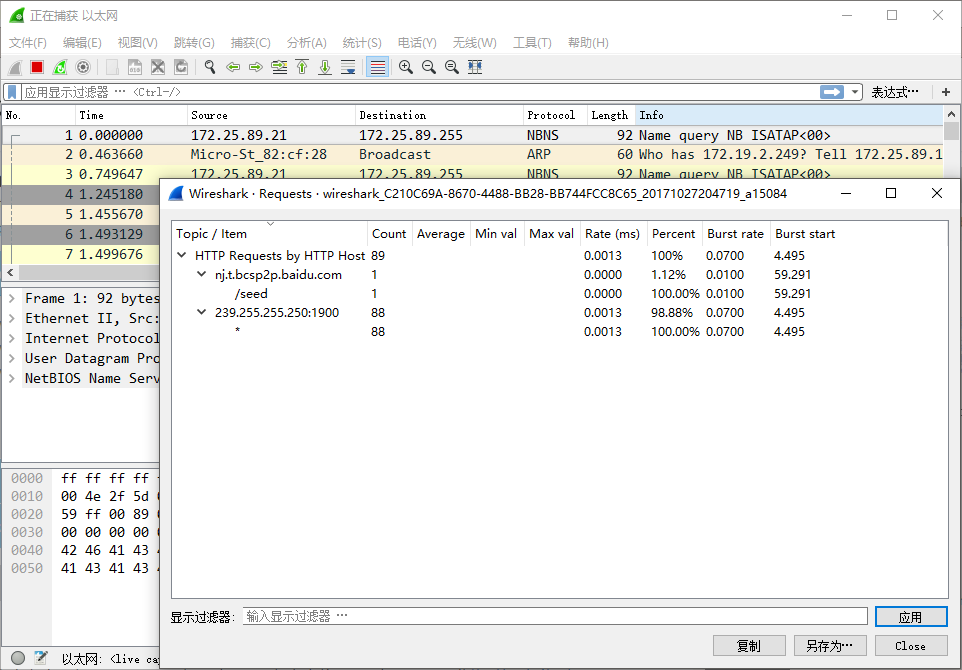Open the 分析 menu
The height and width of the screenshot is (670, 962).
(x=306, y=42)
